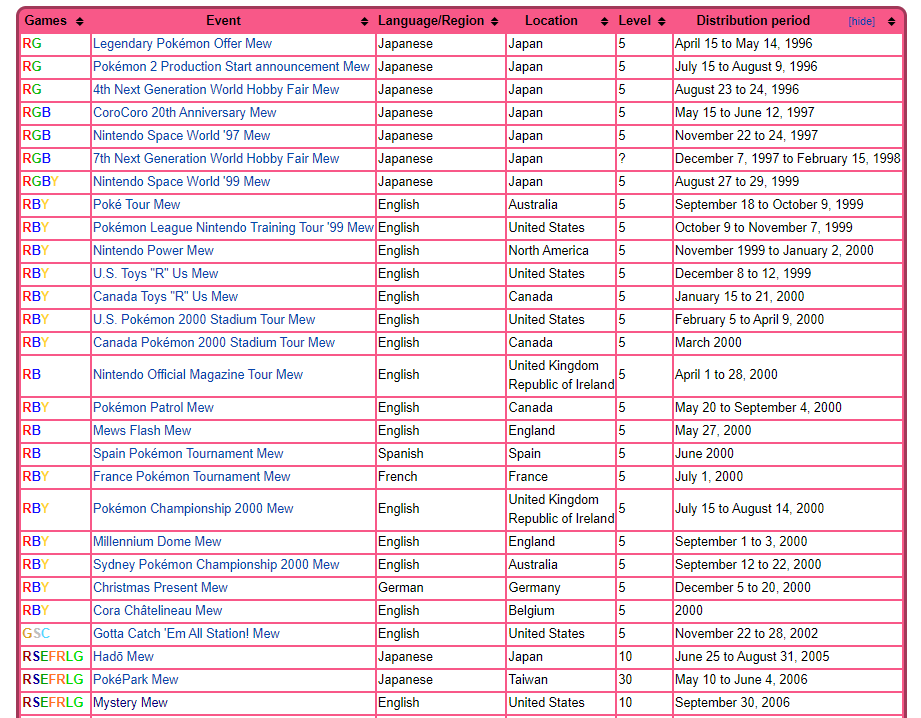Open Pokémon Championship 2000 Mew
This screenshot has width=921, height=718.
coord(193,508)
